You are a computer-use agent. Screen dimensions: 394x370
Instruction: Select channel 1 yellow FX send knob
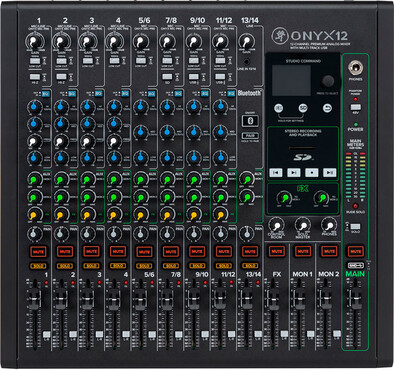click(34, 215)
